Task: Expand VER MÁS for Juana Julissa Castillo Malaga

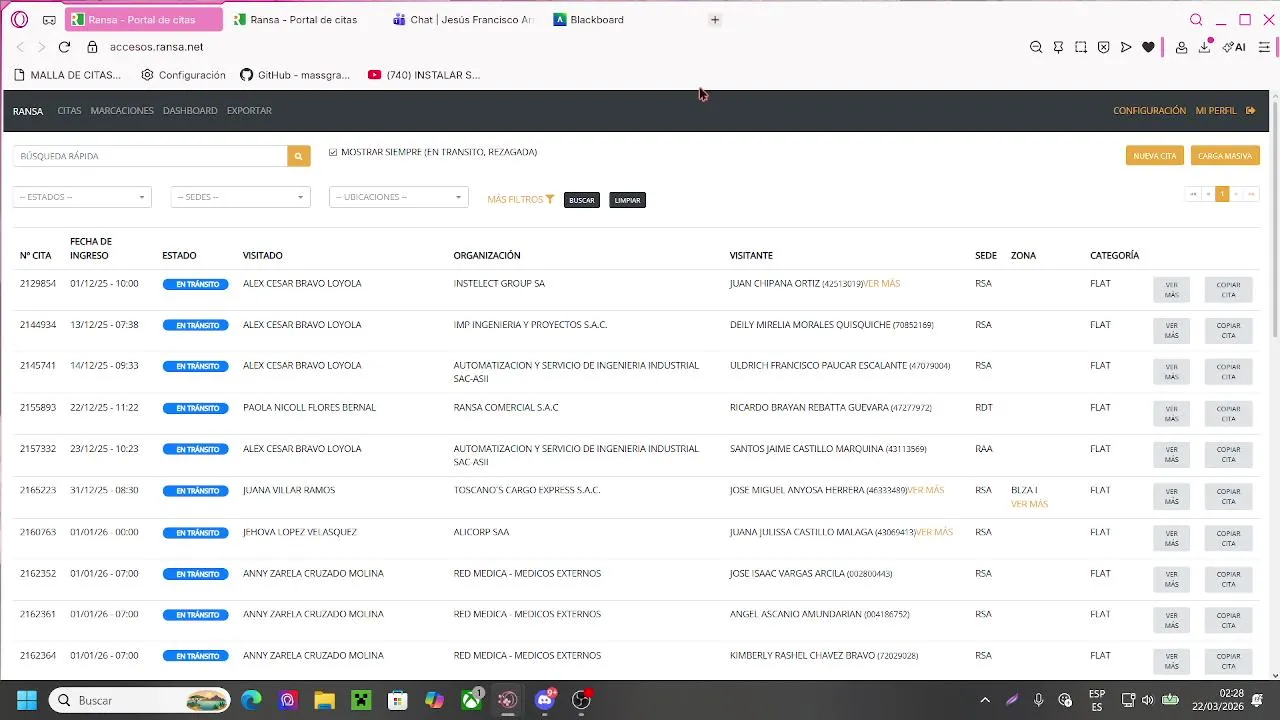Action: [x=935, y=532]
